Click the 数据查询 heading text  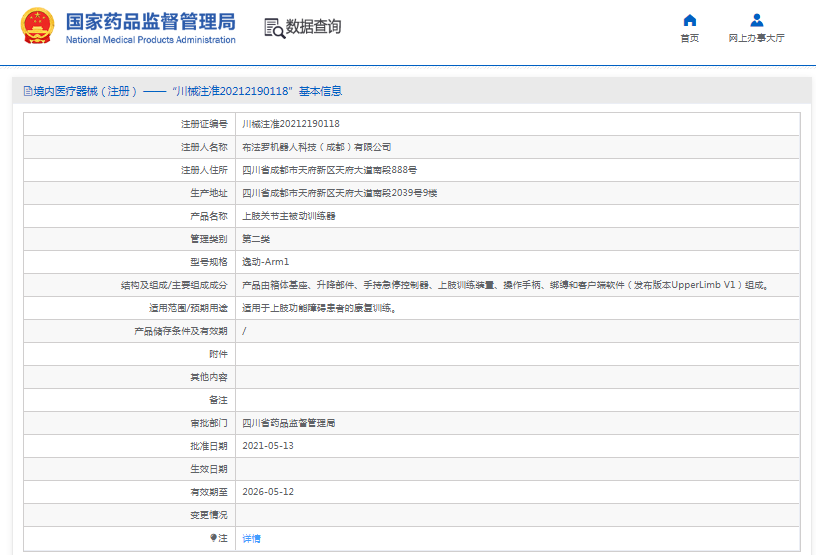coord(313,27)
